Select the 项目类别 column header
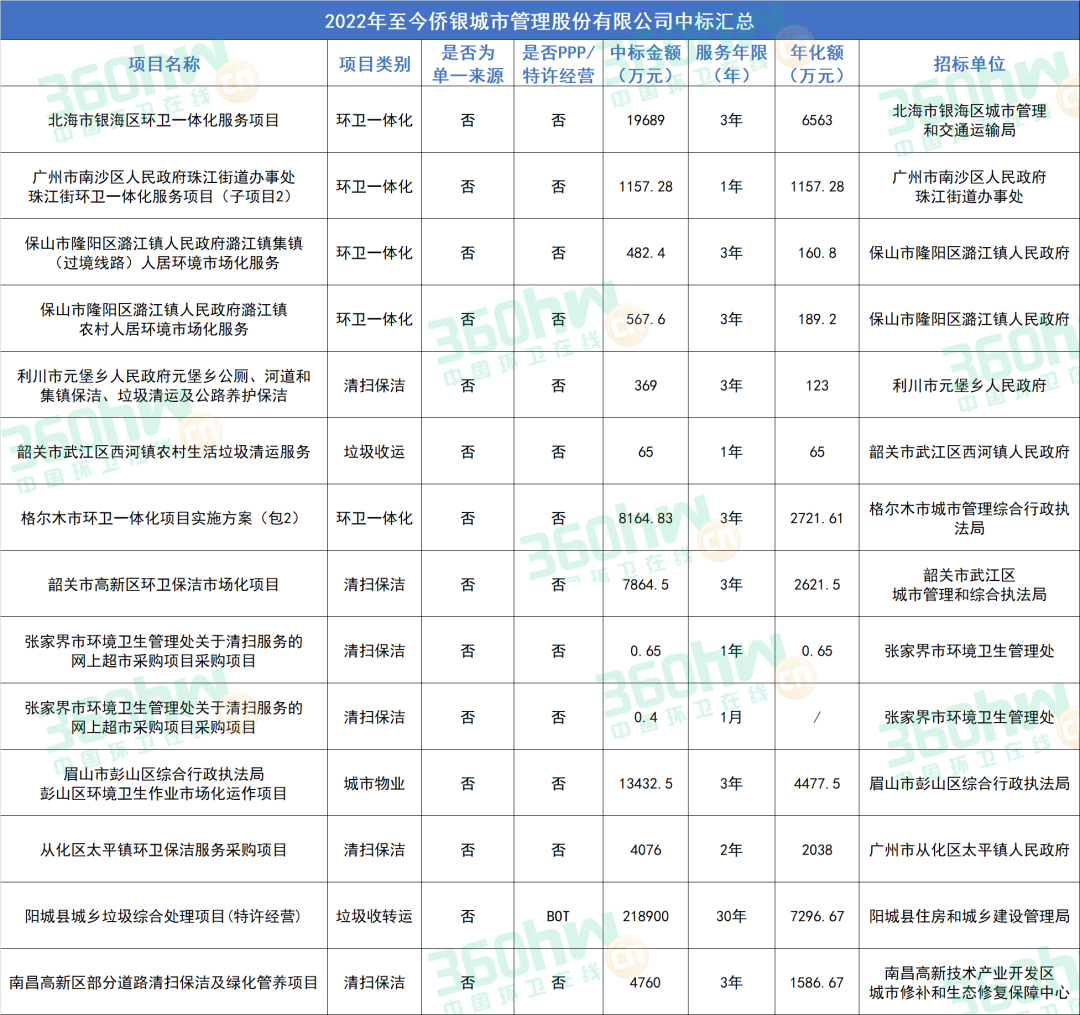 [x=375, y=64]
